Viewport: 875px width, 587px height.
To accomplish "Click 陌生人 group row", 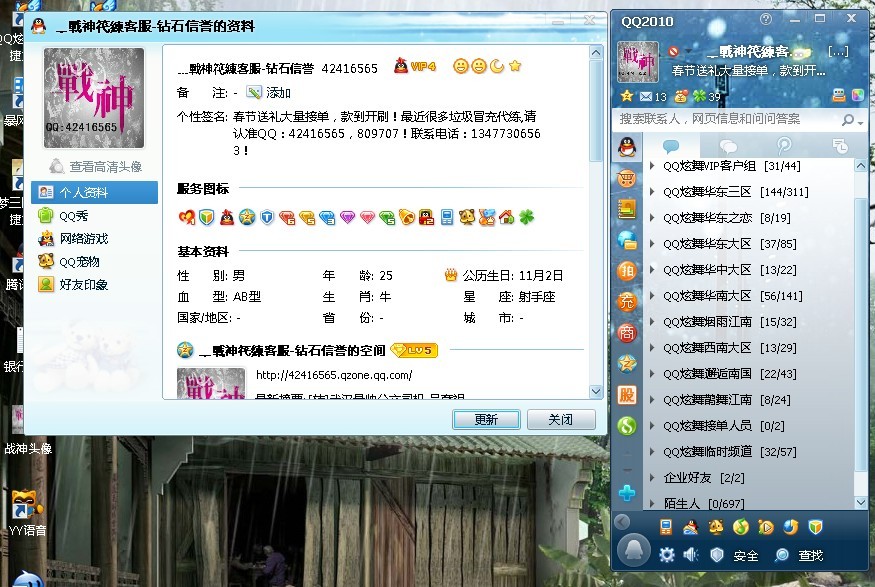I will click(x=749, y=503).
